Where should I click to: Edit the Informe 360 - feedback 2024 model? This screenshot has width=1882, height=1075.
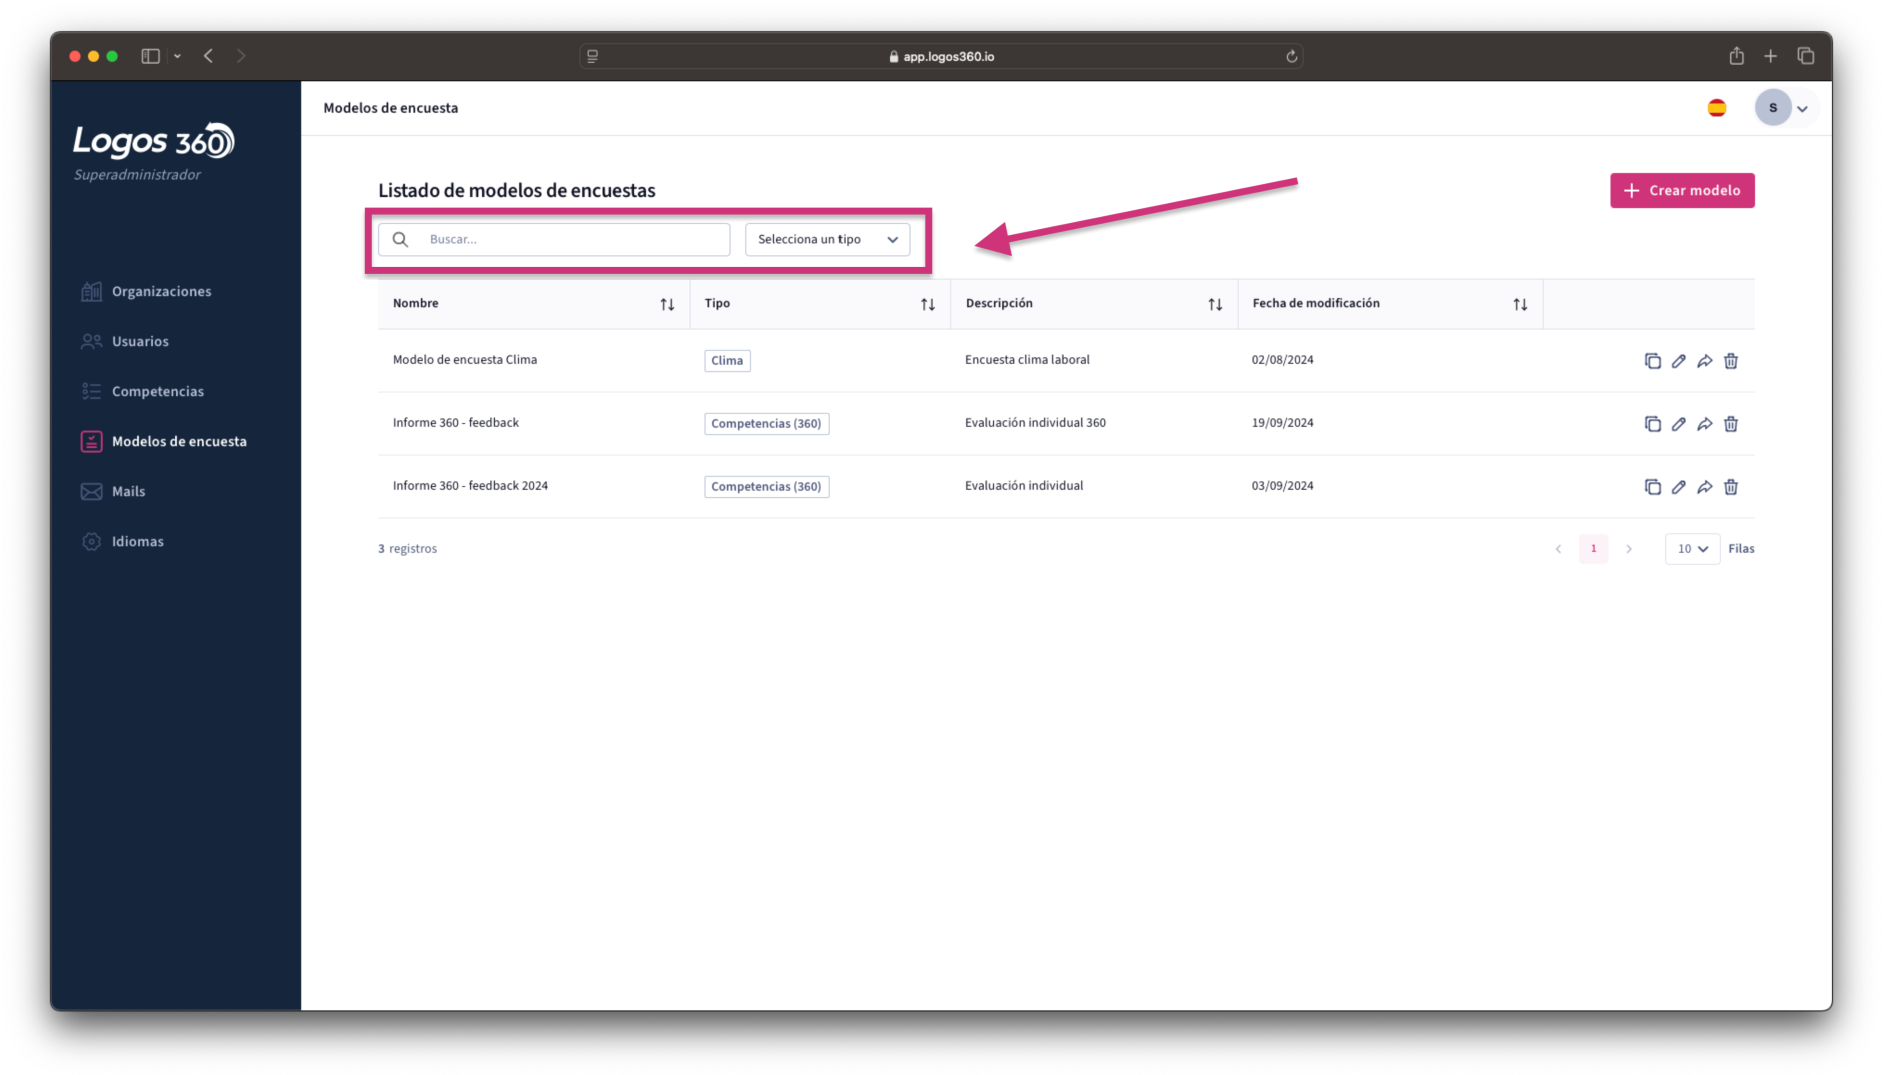tap(1678, 487)
